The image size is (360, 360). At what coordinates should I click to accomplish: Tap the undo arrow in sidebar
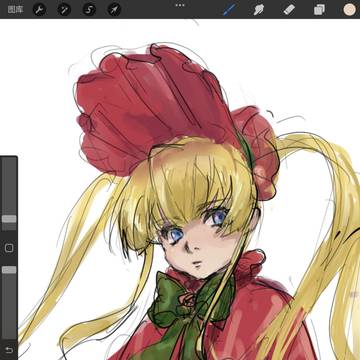[x=9, y=350]
